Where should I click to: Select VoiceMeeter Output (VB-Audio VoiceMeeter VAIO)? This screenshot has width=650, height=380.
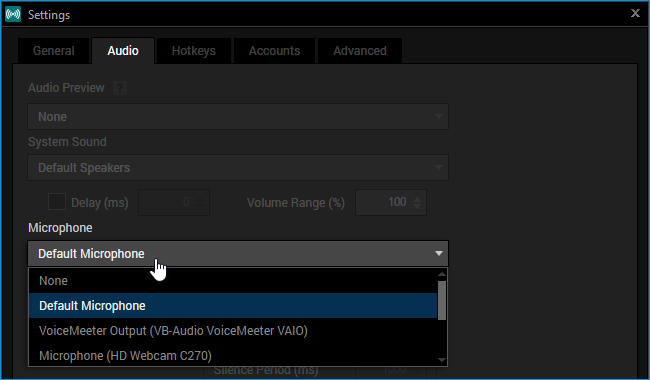[233, 331]
